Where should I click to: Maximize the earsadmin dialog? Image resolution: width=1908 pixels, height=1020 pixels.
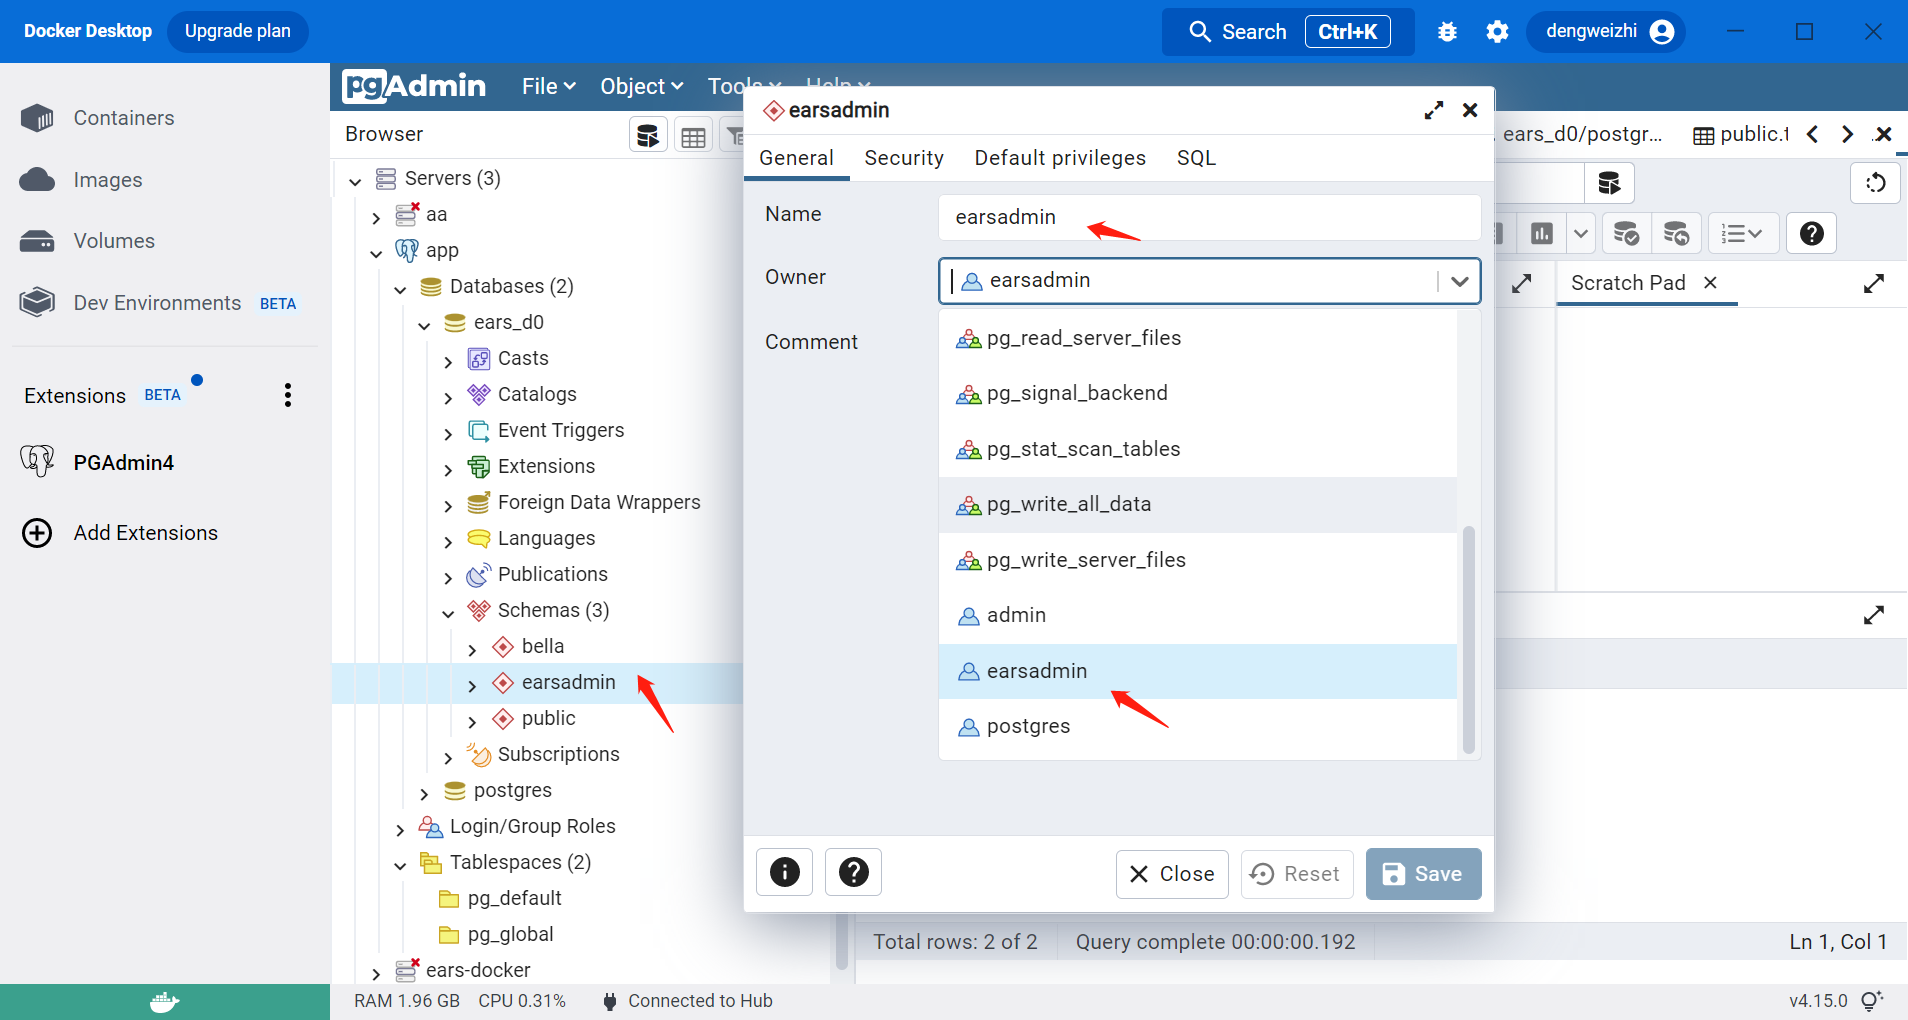point(1434,110)
